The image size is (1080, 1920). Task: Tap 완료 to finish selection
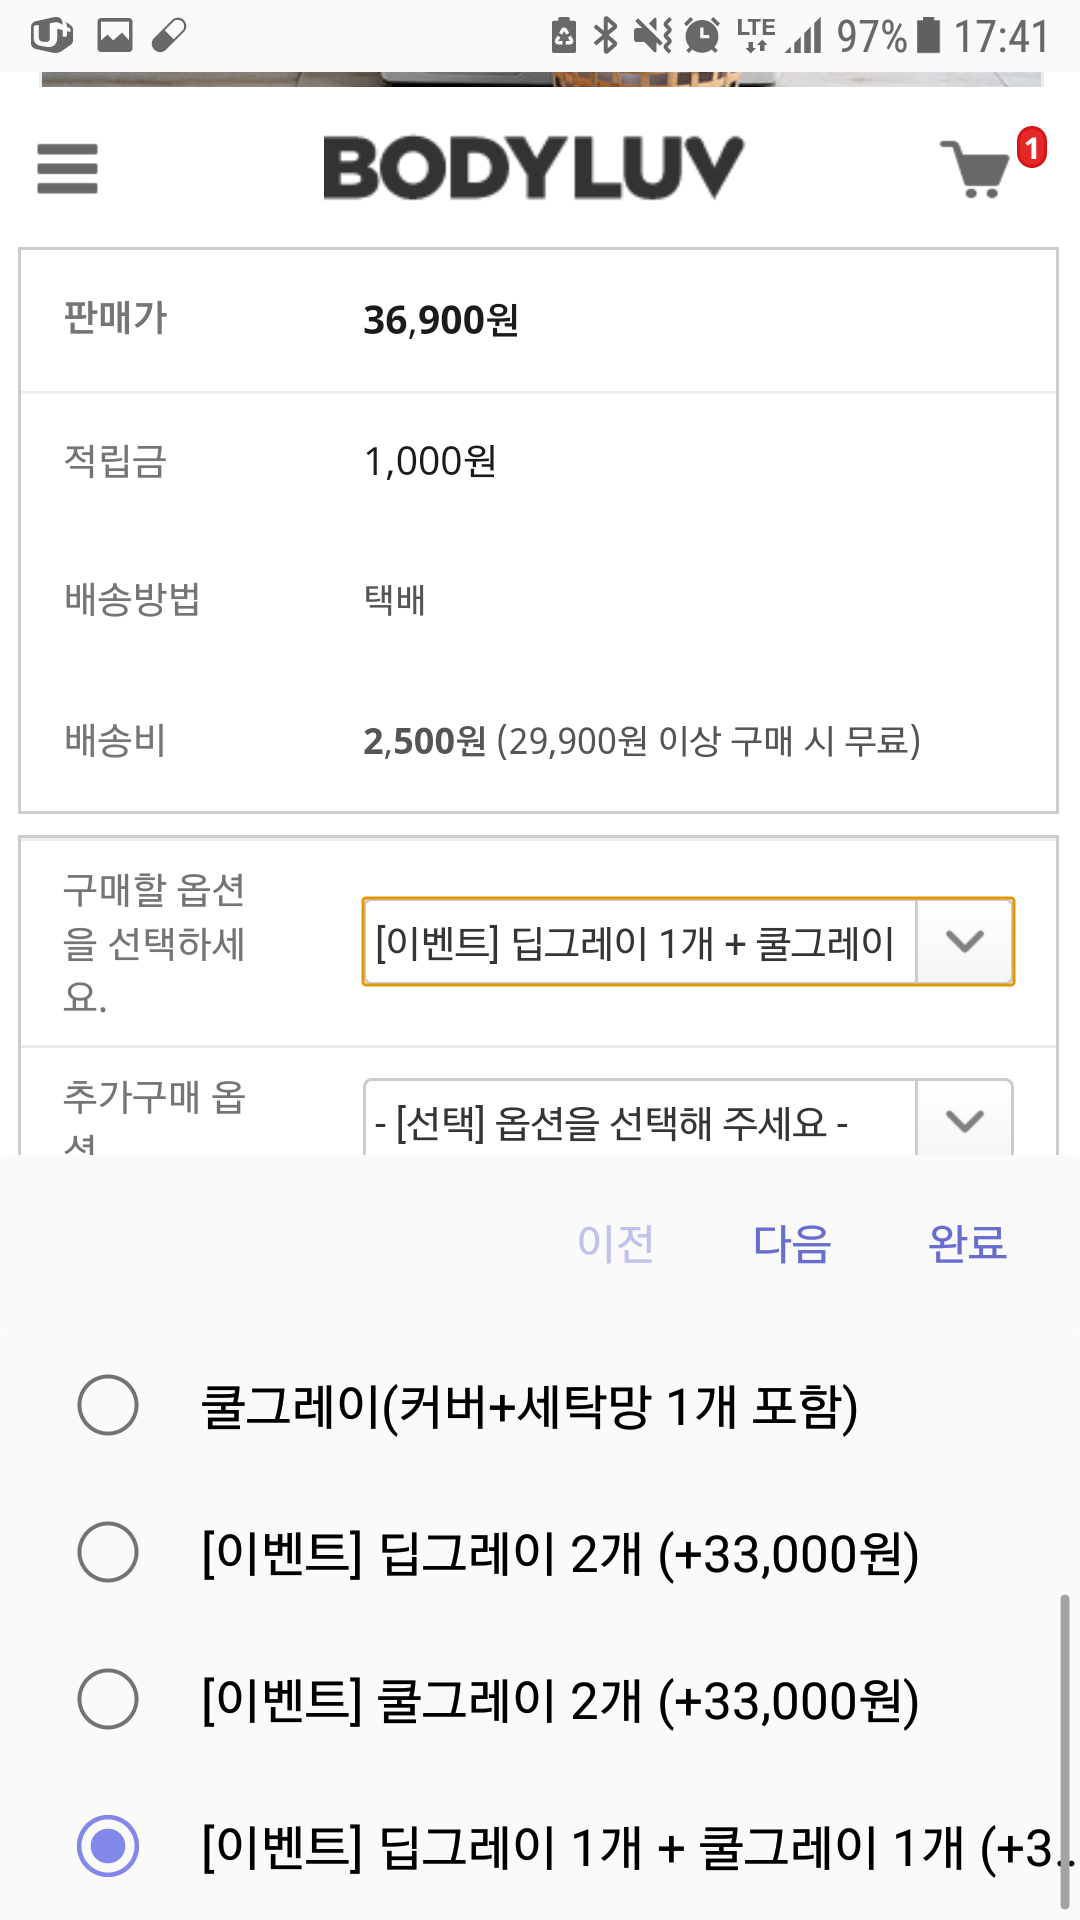(x=967, y=1244)
